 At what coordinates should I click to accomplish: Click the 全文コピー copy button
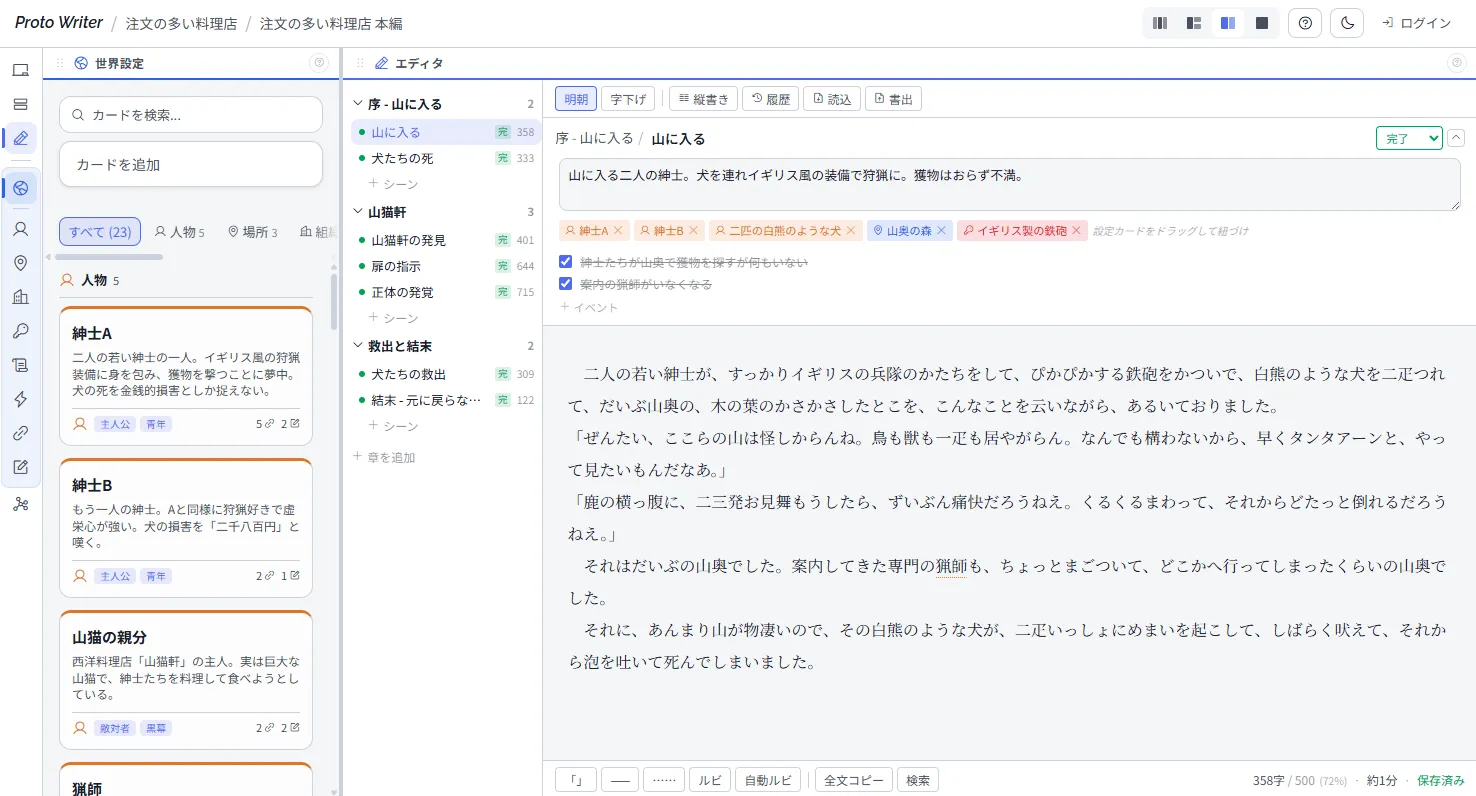(x=853, y=779)
